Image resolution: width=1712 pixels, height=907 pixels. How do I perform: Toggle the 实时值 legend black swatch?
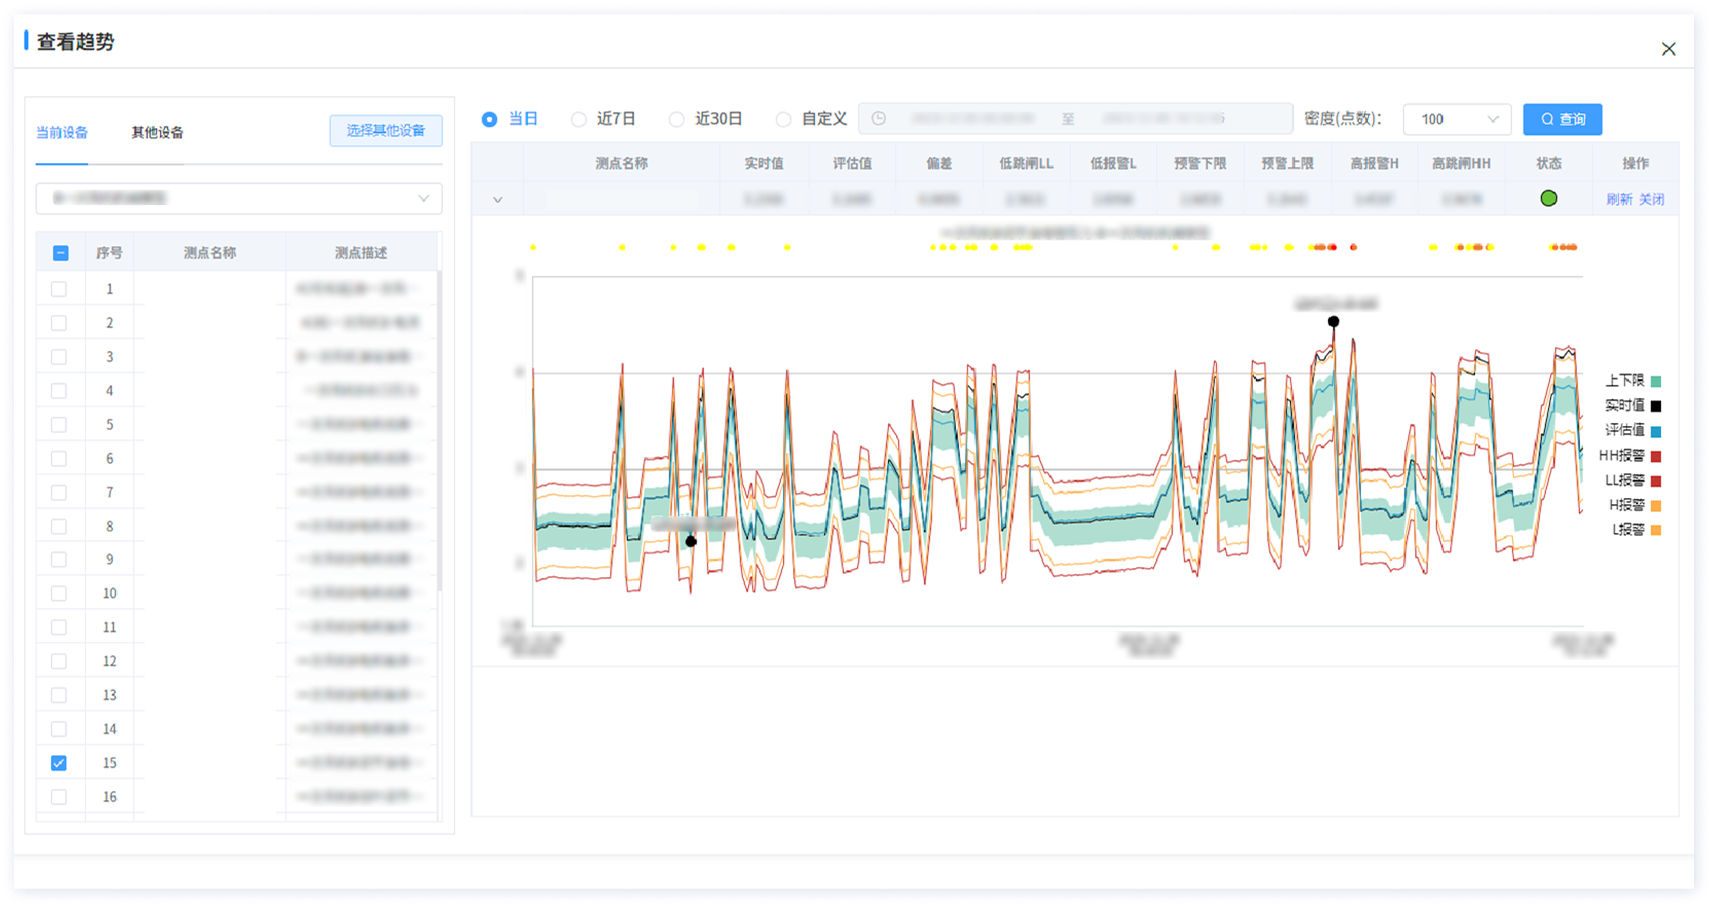click(x=1656, y=406)
